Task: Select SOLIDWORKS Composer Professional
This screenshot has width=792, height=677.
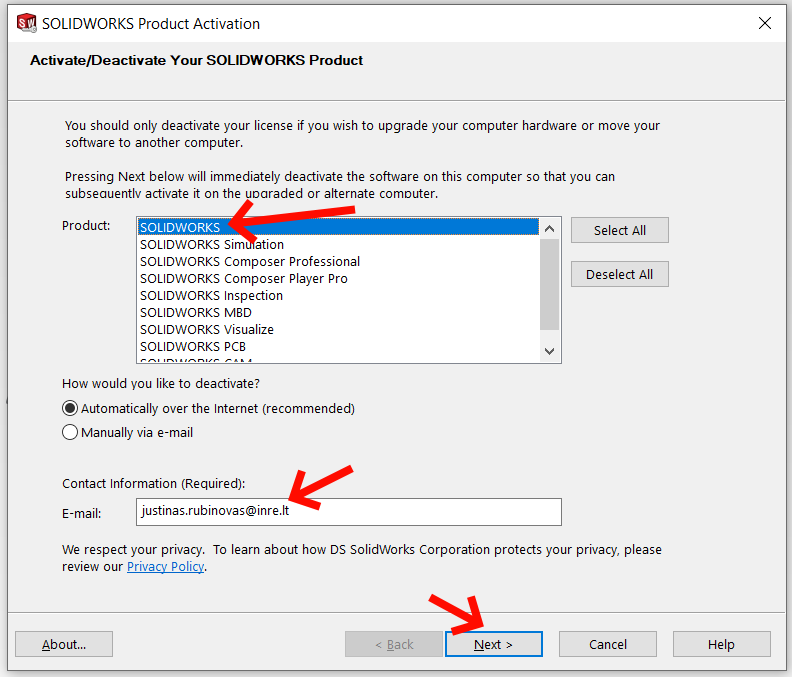Action: (338, 262)
